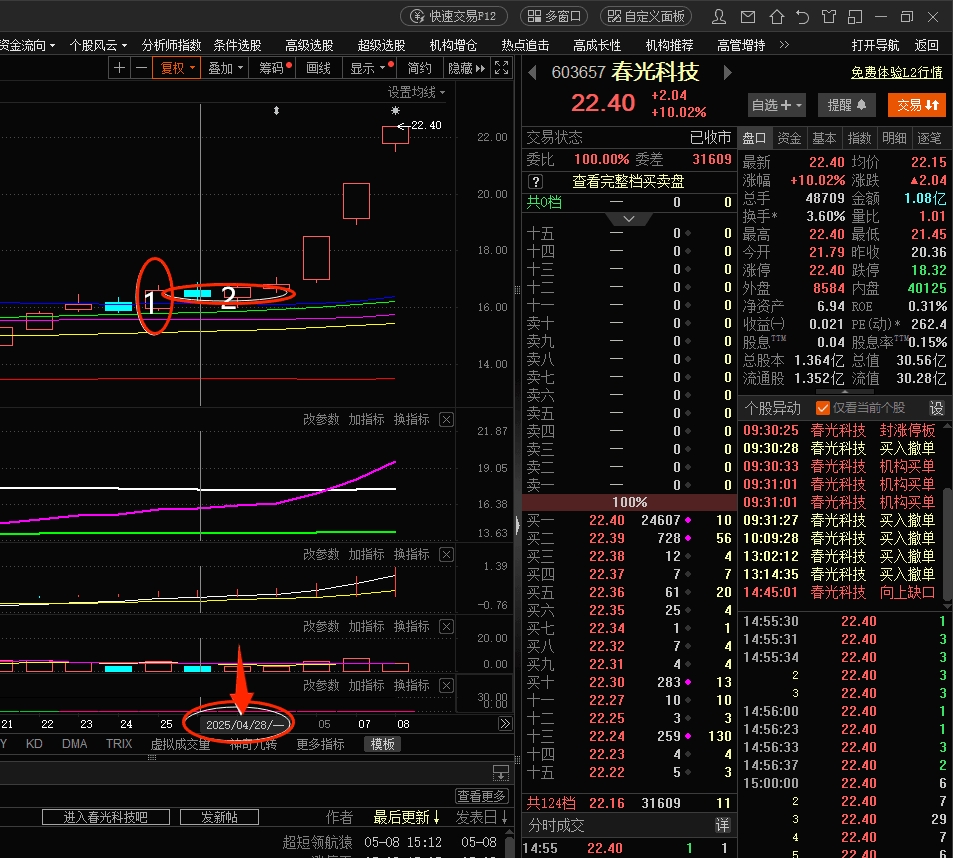Open 设 settings for 个股异动

[x=936, y=408]
